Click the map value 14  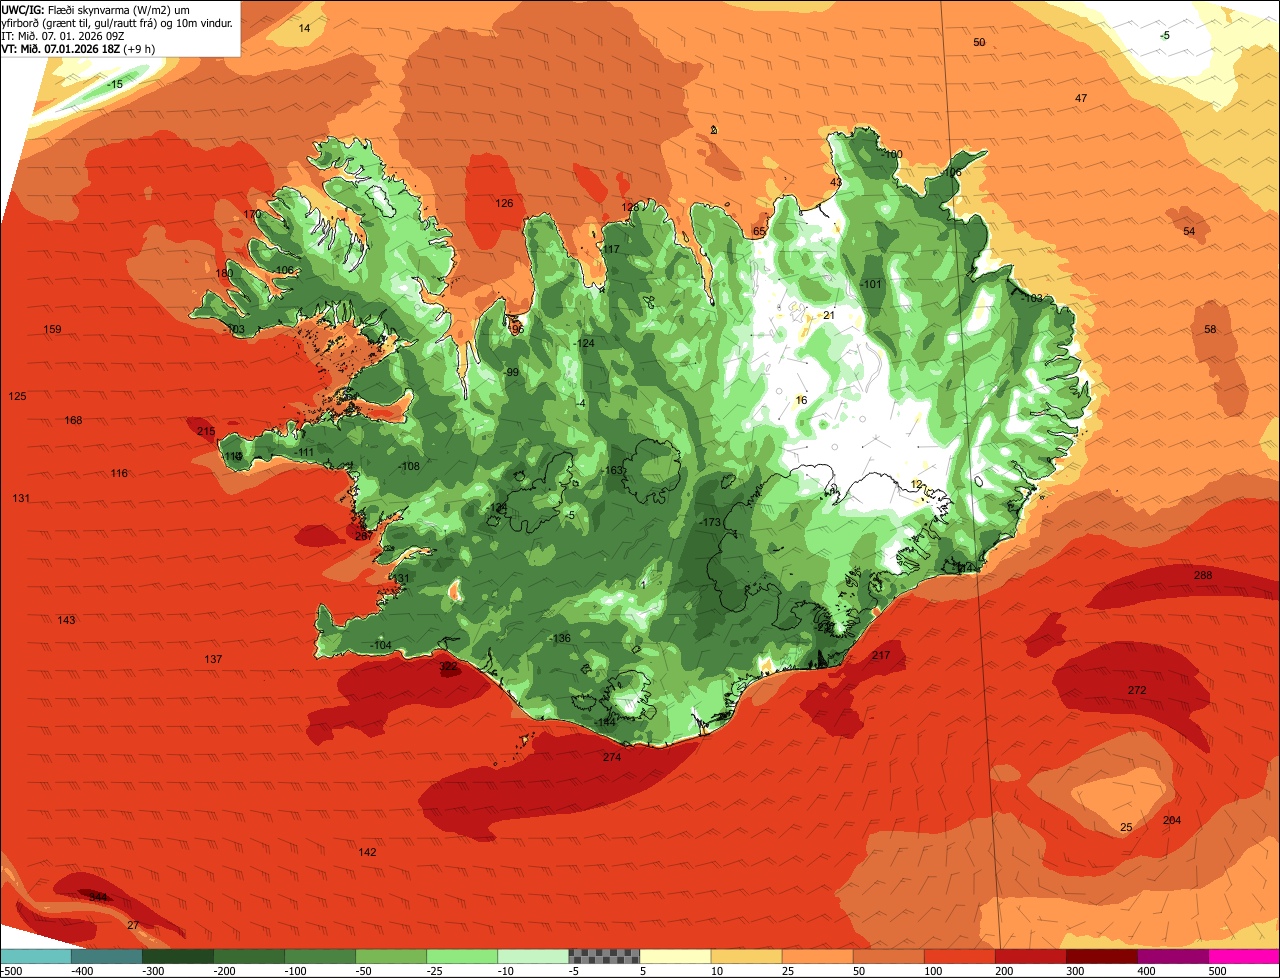[304, 29]
